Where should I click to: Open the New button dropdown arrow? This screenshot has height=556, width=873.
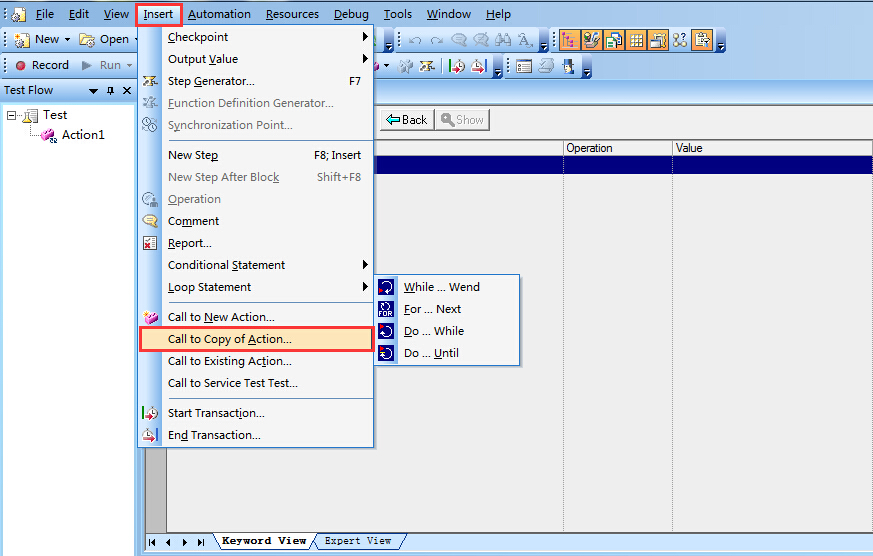click(x=67, y=40)
